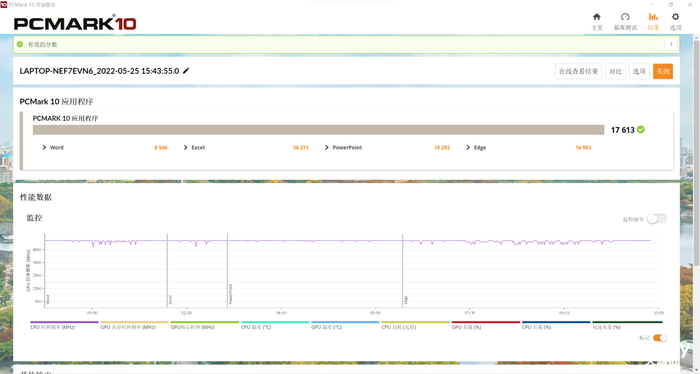Viewport: 700px width, 374px height.
Task: Open the Home icon in top navigation
Action: 597,17
